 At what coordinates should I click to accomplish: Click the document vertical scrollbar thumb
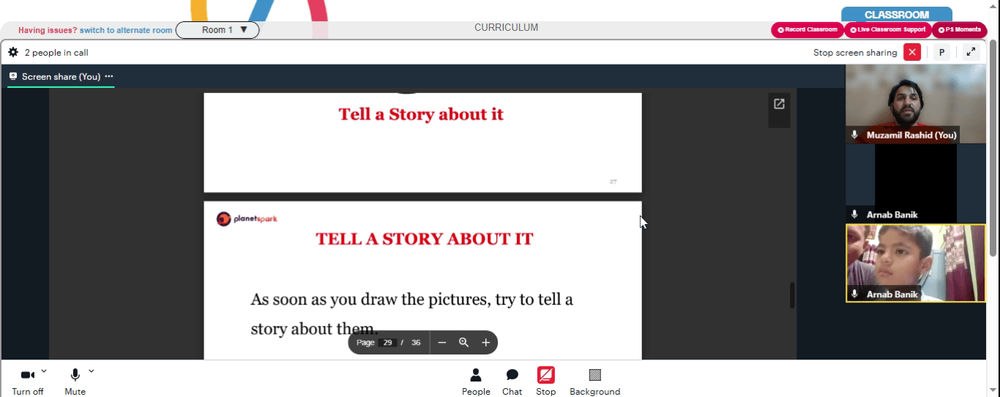point(792,296)
